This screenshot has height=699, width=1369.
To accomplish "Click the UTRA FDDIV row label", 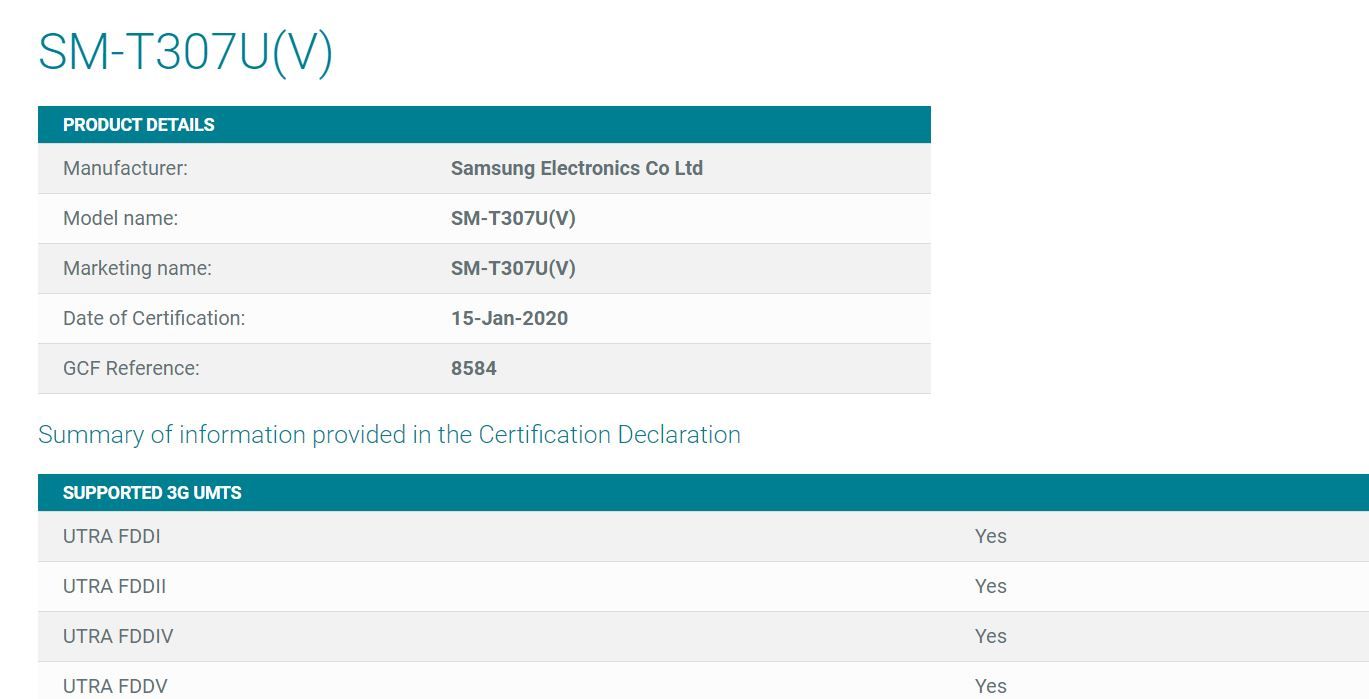I will coord(118,636).
